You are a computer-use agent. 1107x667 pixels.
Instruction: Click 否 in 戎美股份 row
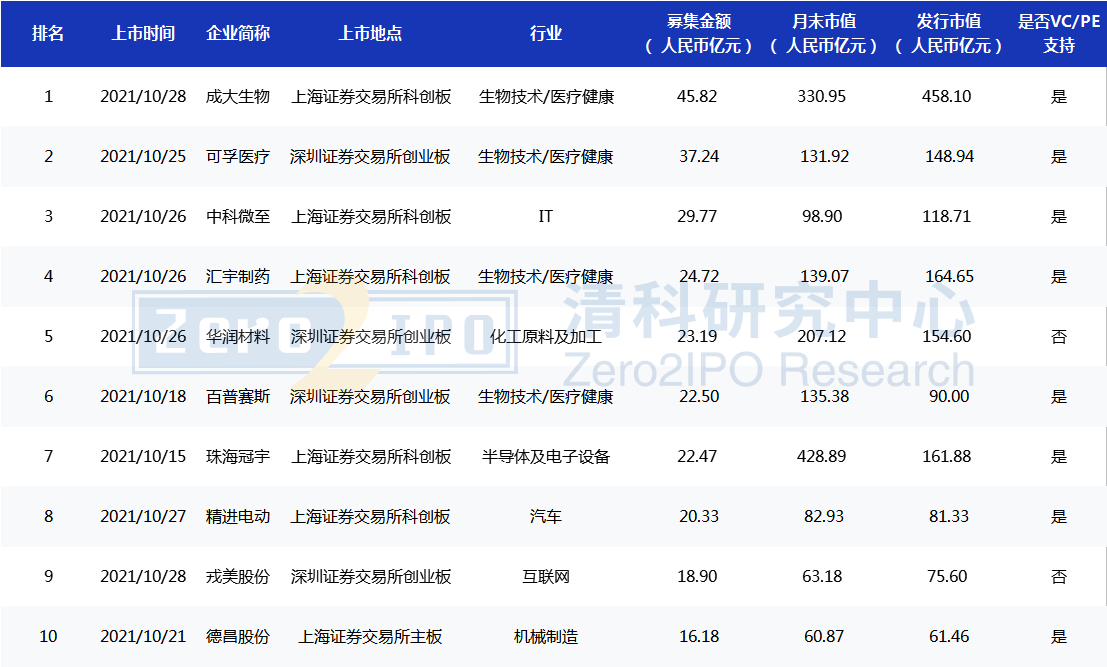pos(1059,577)
